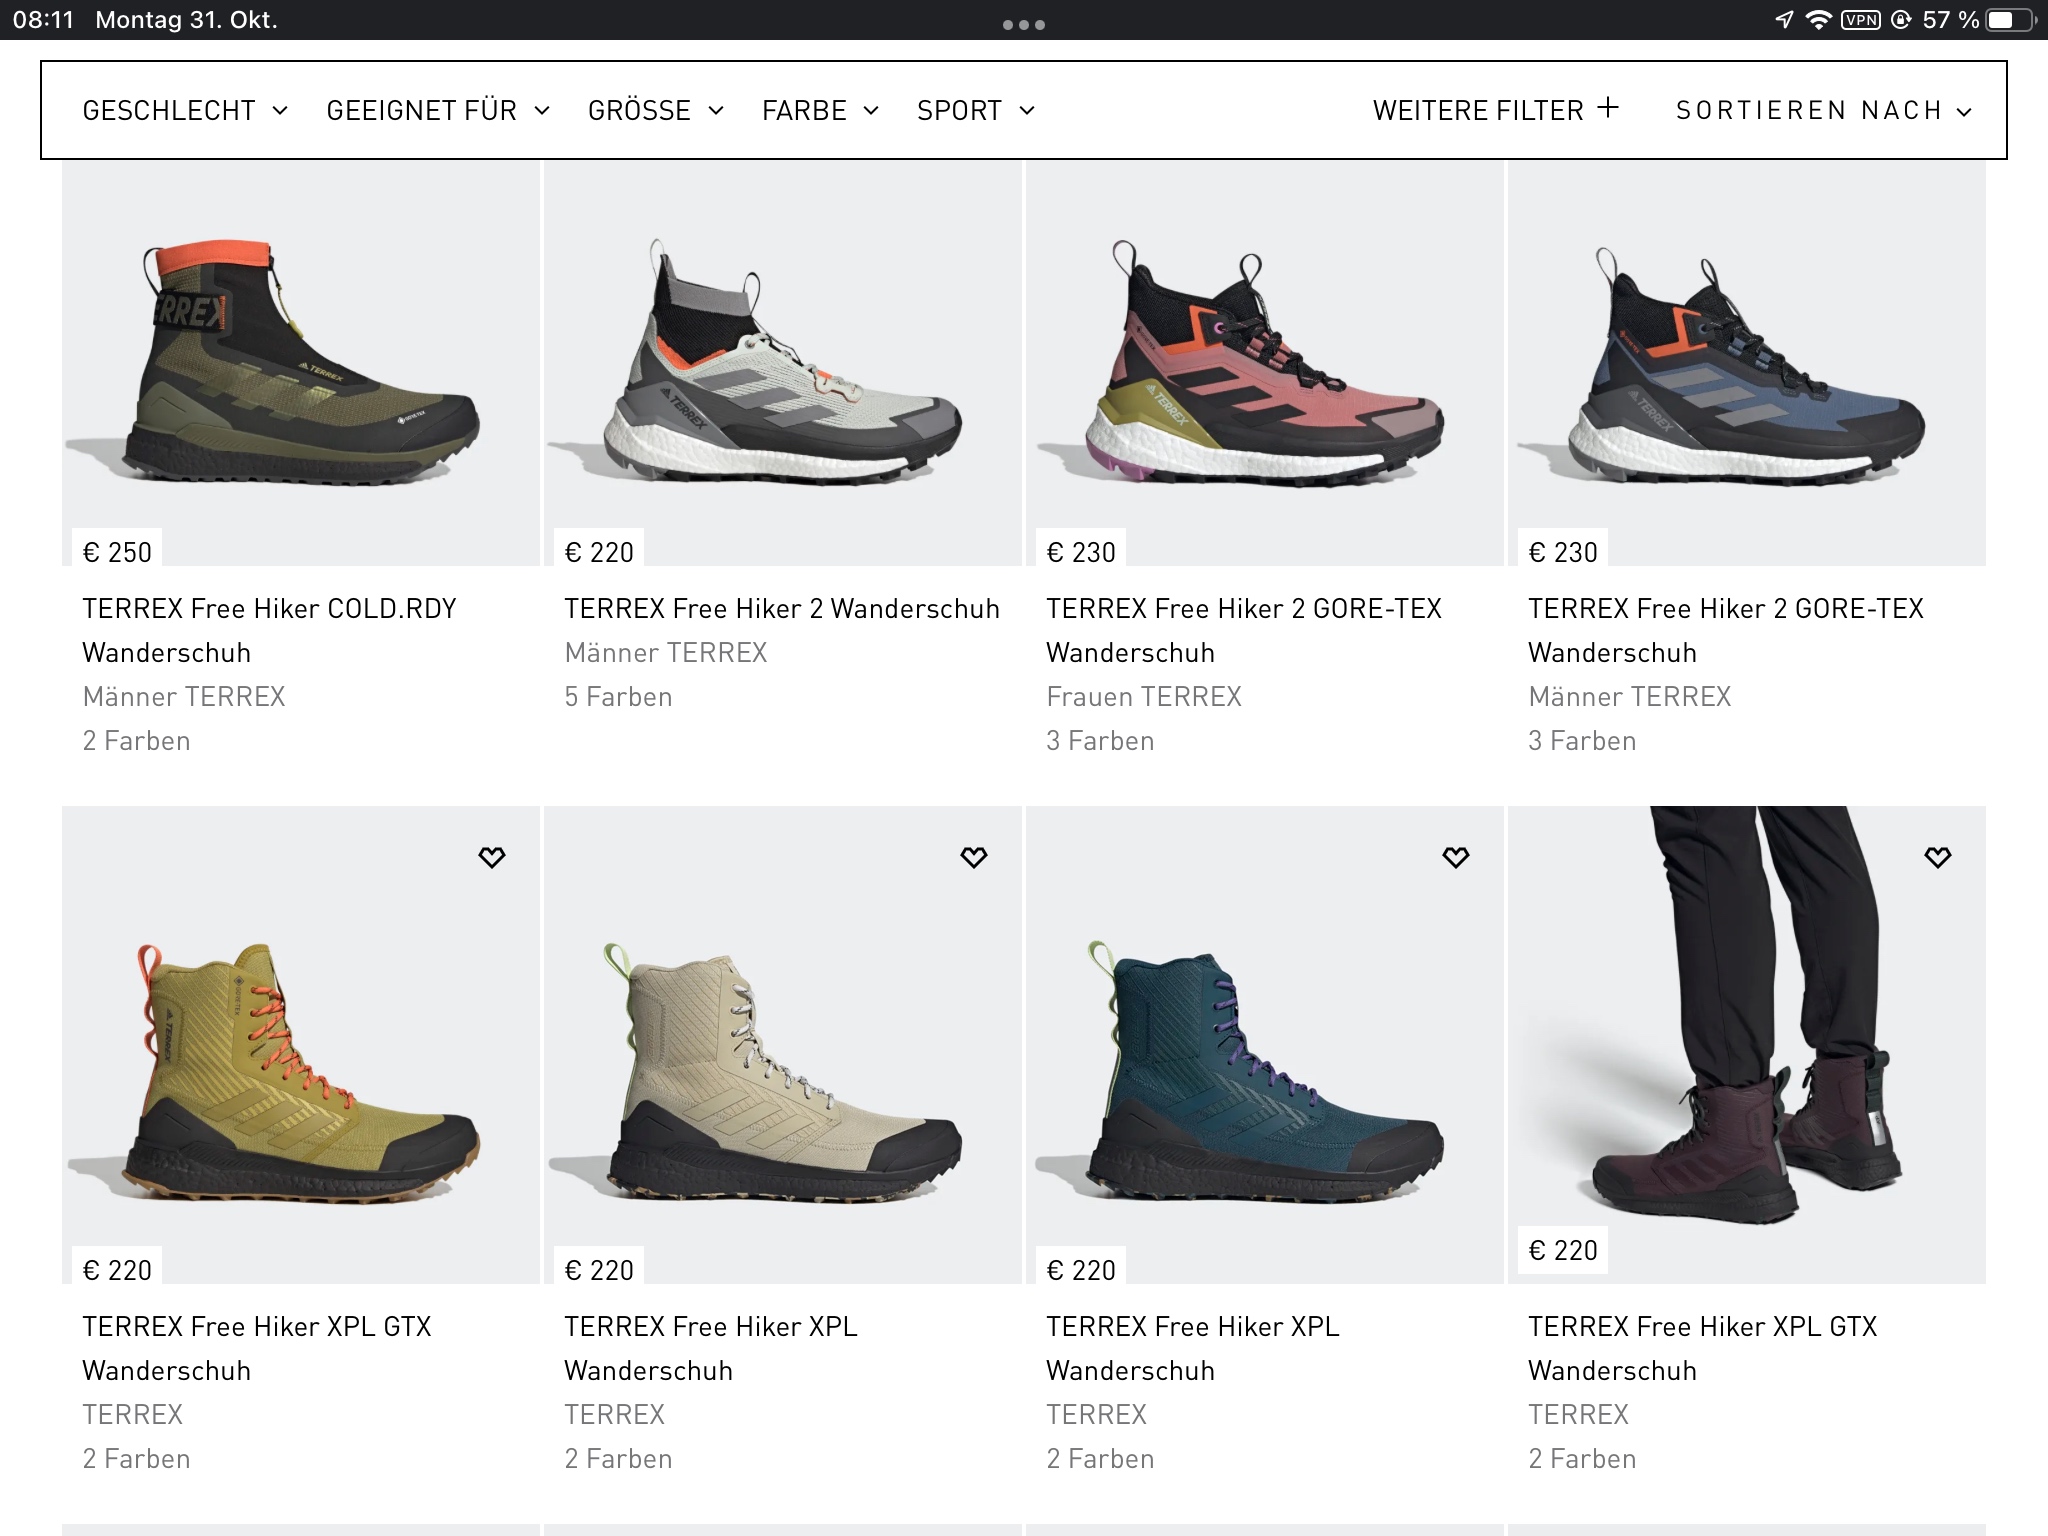This screenshot has width=2048, height=1536.
Task: Tap the three-dot multitasking indicator
Action: [1024, 25]
